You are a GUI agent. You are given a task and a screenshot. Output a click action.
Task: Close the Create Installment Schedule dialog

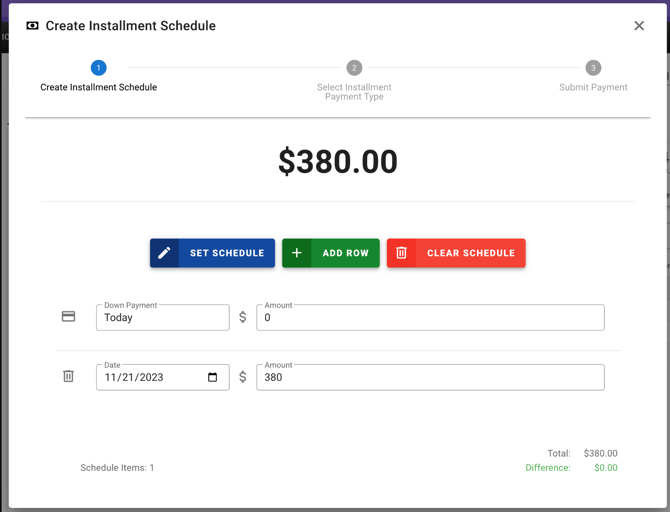click(x=639, y=26)
